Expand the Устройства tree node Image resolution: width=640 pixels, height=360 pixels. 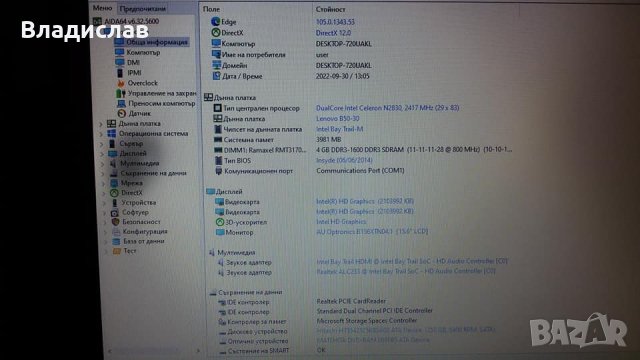pyautogui.click(x=104, y=203)
